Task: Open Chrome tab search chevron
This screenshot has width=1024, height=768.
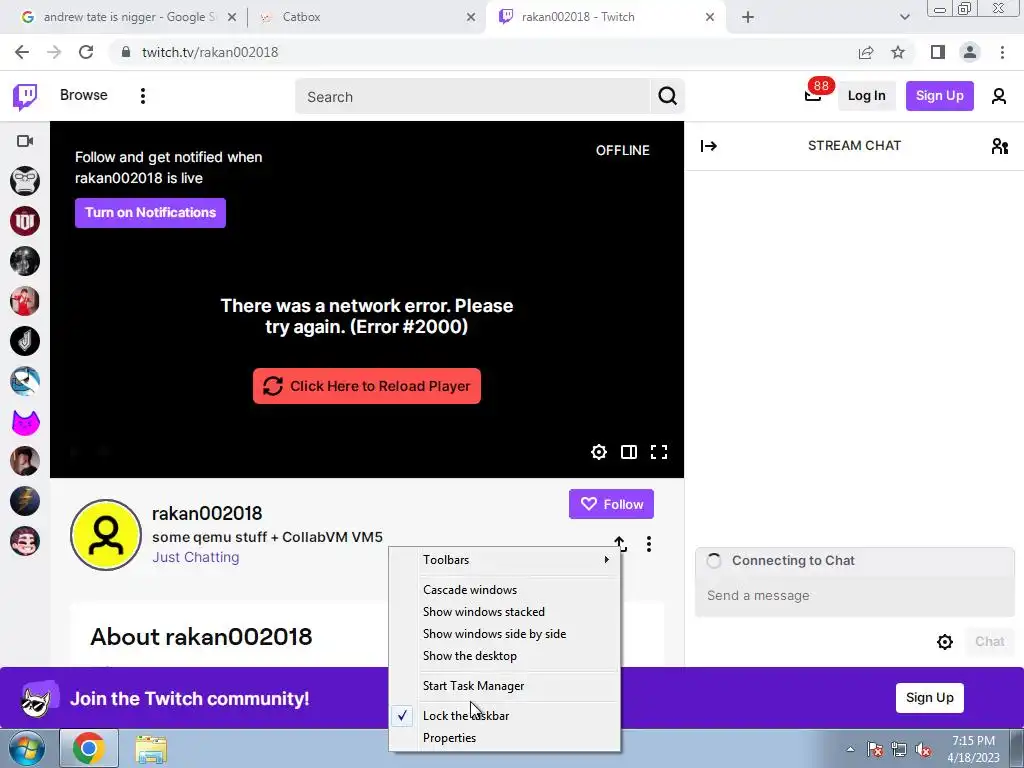Action: [904, 17]
